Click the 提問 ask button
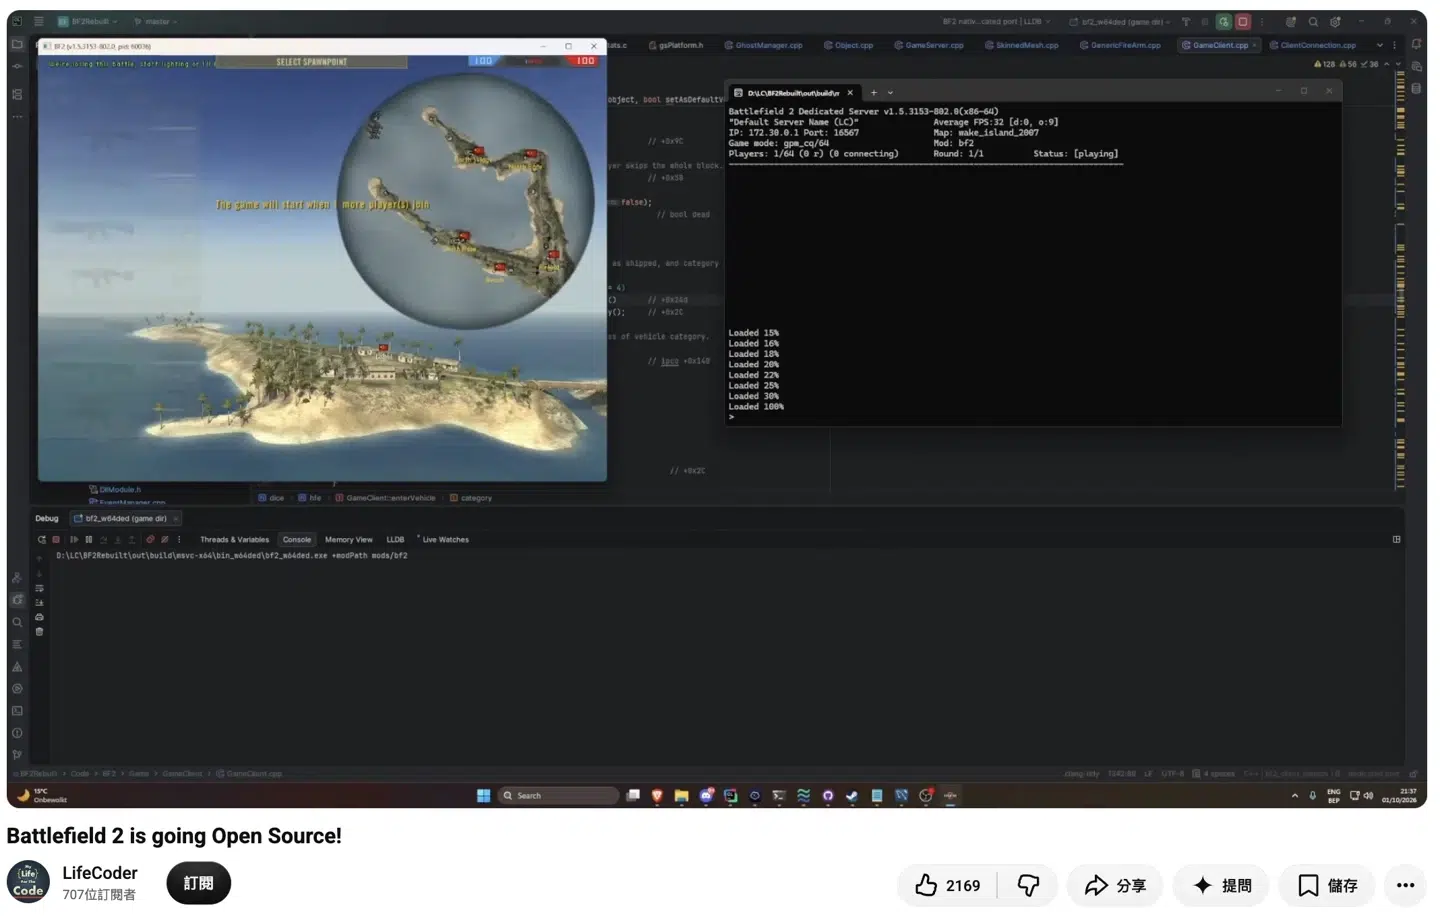1440x916 pixels. click(x=1222, y=885)
